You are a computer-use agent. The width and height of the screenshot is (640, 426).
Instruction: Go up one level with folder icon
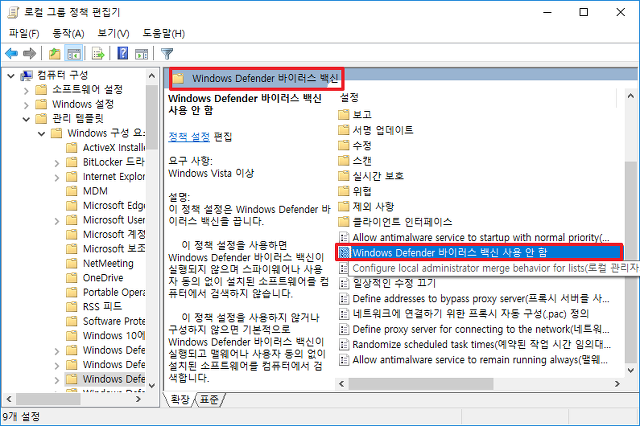54,53
